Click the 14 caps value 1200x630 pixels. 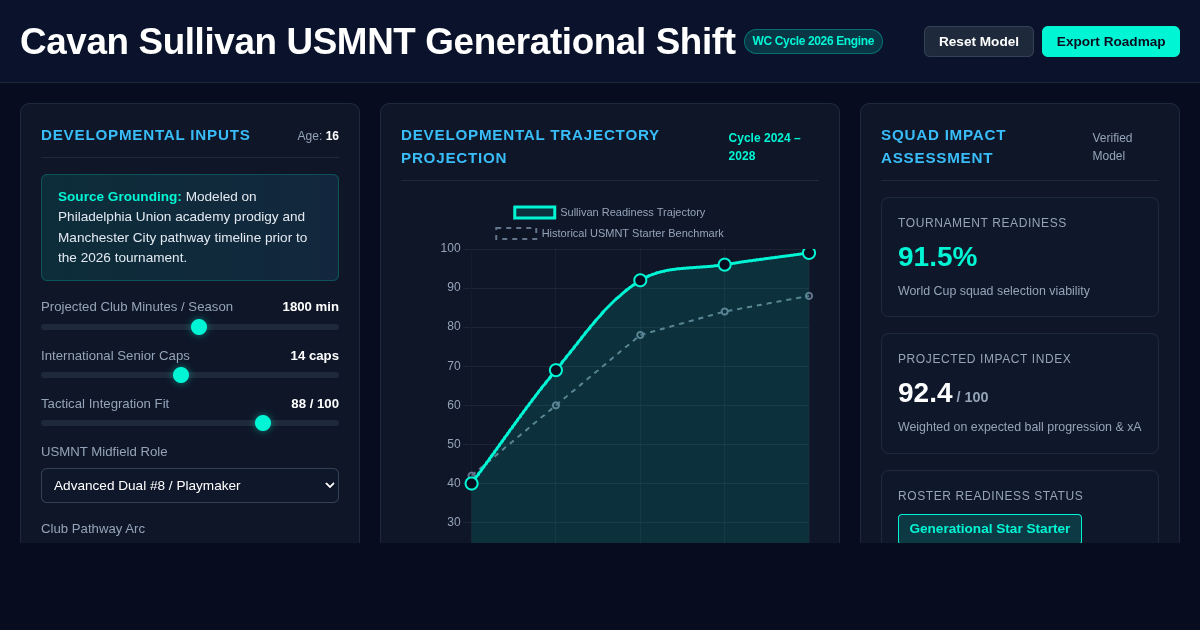point(314,355)
